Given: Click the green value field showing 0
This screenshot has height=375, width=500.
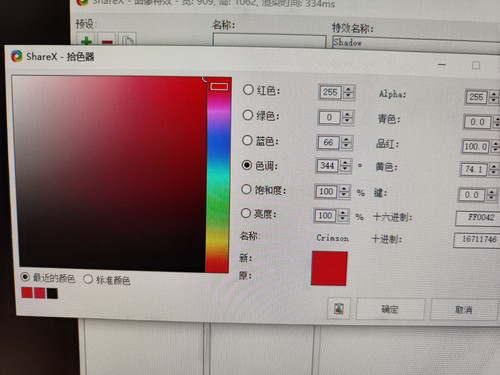Looking at the screenshot, I should [x=329, y=117].
